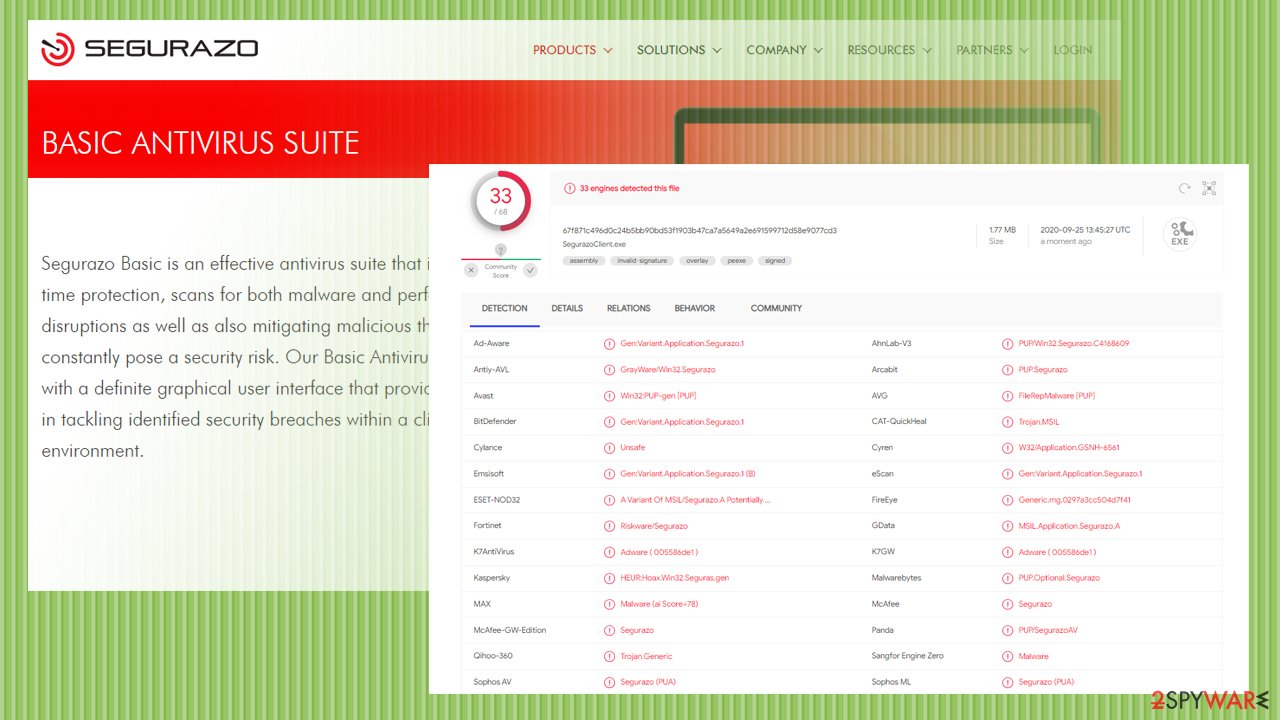The width and height of the screenshot is (1280, 720).
Task: Open the Products menu
Action: [x=564, y=50]
